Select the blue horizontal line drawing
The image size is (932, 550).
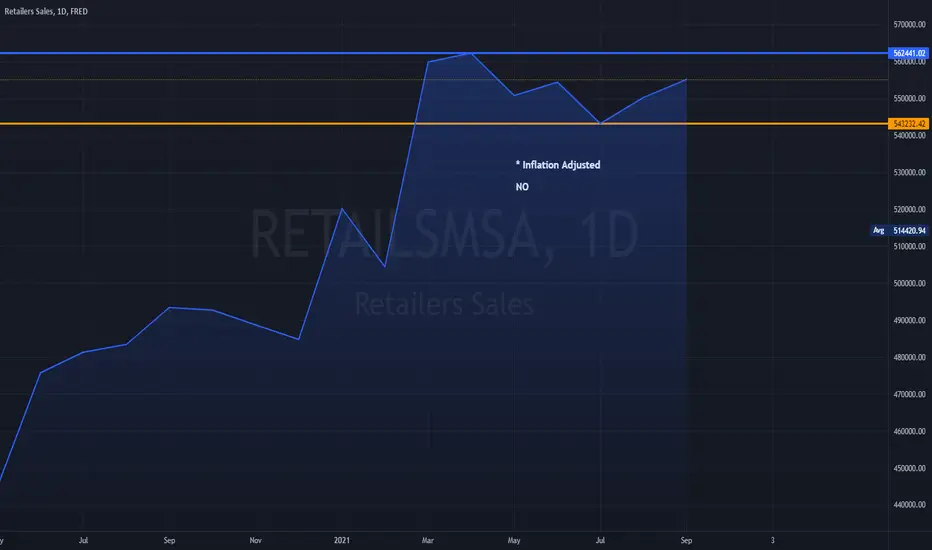click(443, 53)
